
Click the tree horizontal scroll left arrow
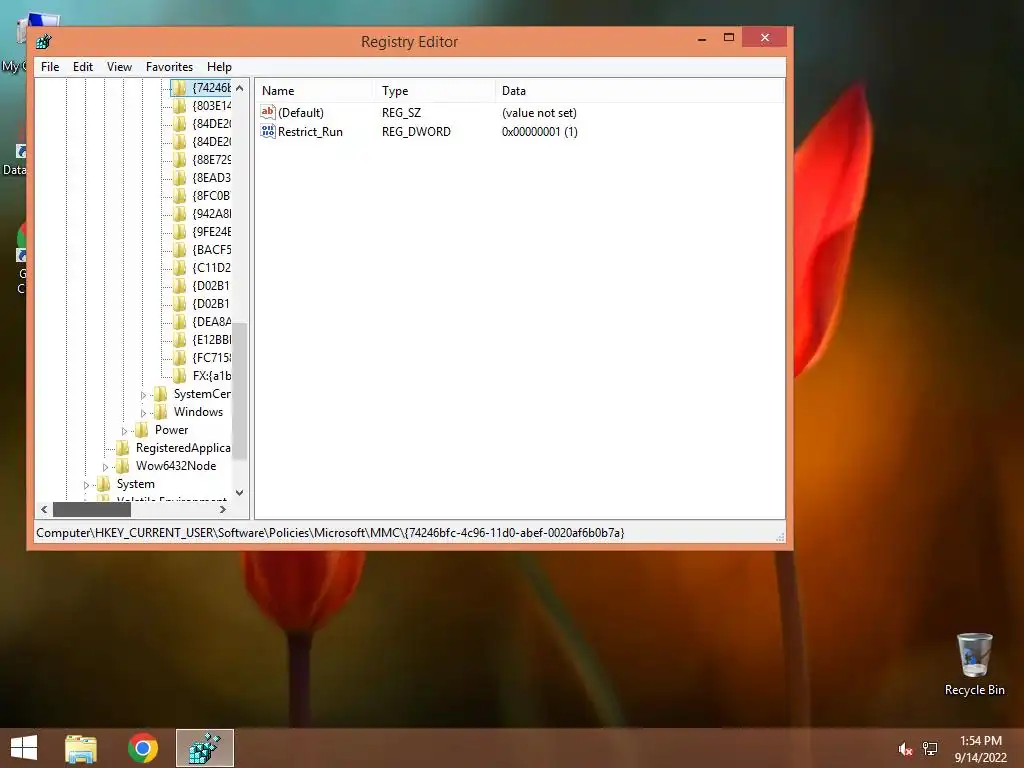click(x=44, y=509)
